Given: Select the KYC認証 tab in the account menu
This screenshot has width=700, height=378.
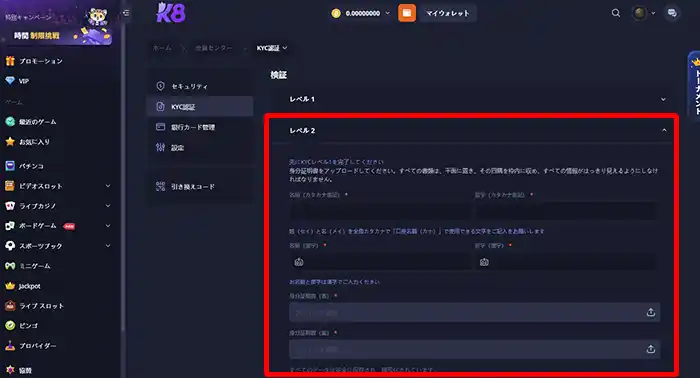Looking at the screenshot, I should [x=200, y=106].
